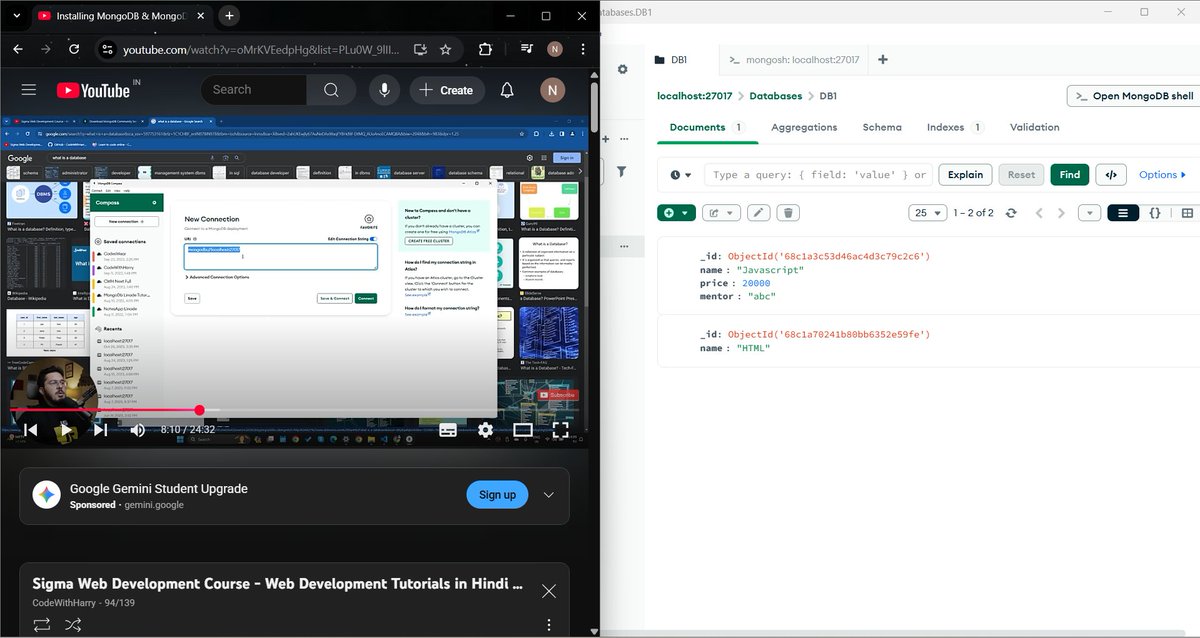Switch player to theater mode
Image resolution: width=1200 pixels, height=638 pixels.
pyautogui.click(x=522, y=430)
